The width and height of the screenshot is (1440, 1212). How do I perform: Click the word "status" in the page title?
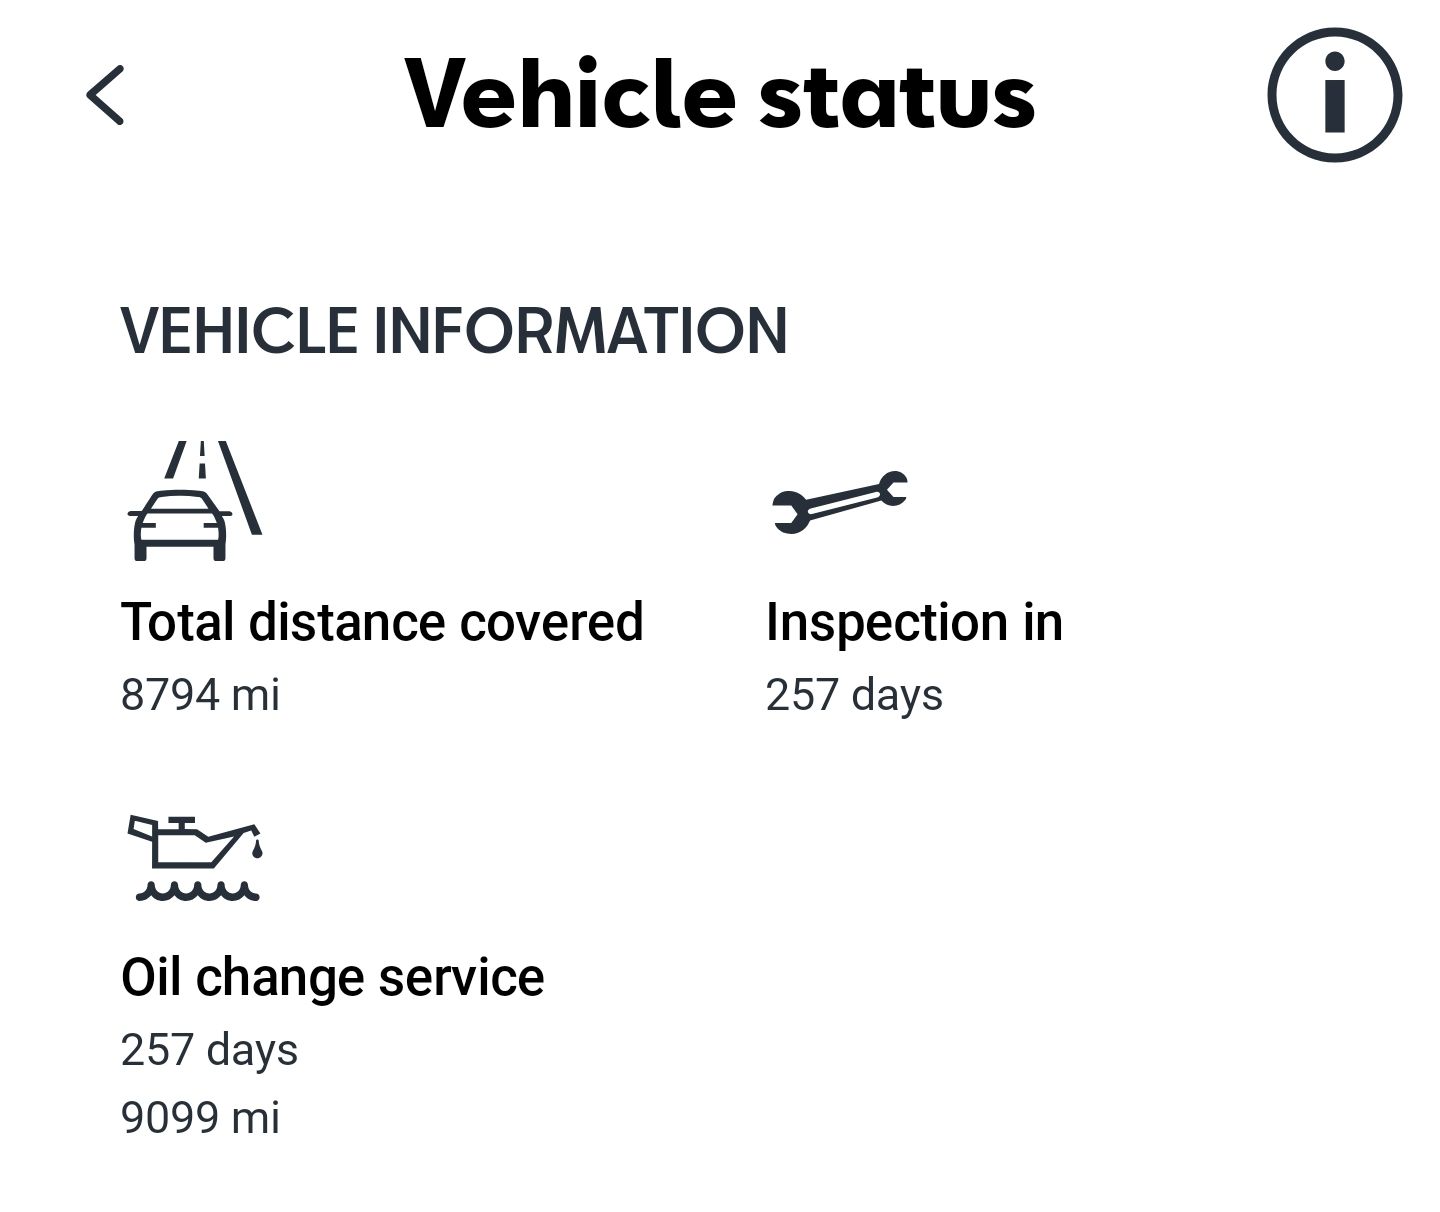[897, 95]
